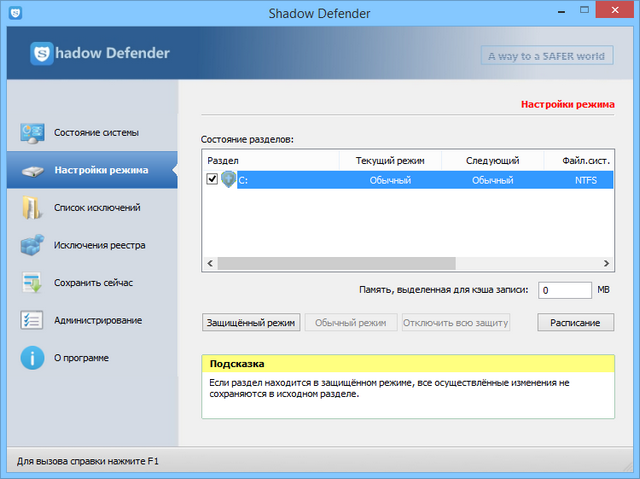This screenshot has height=479, width=640.
Task: Click the Shadow Defender title bar app icon
Action: 13,14
